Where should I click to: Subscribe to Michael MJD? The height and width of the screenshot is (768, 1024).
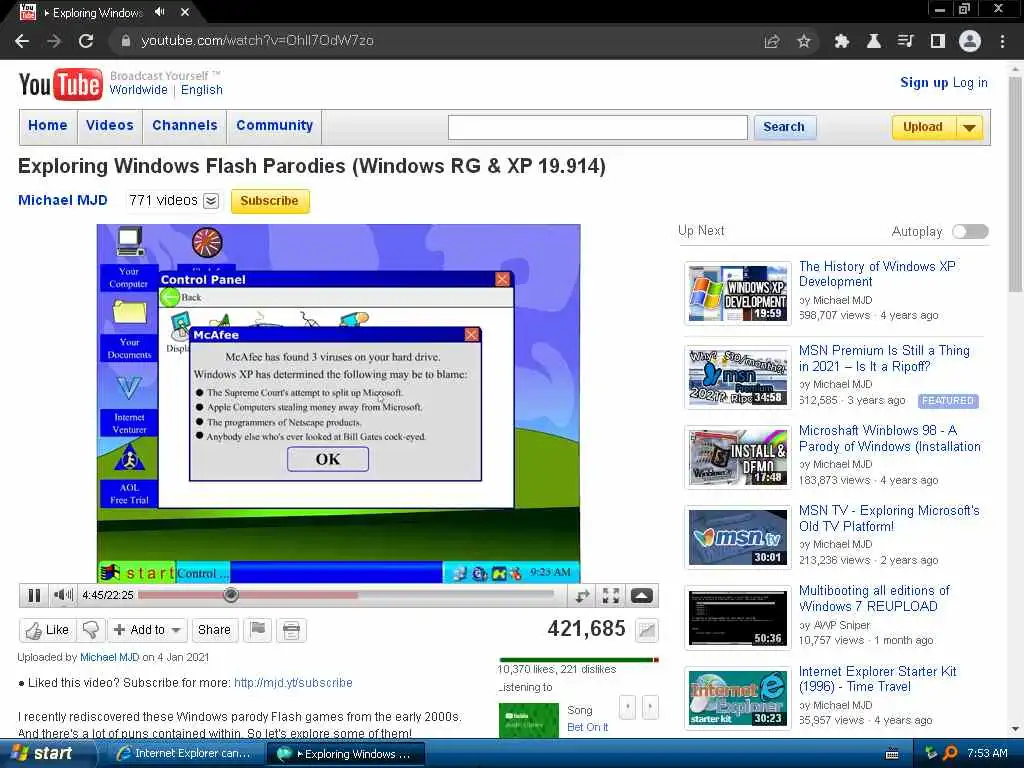(270, 201)
